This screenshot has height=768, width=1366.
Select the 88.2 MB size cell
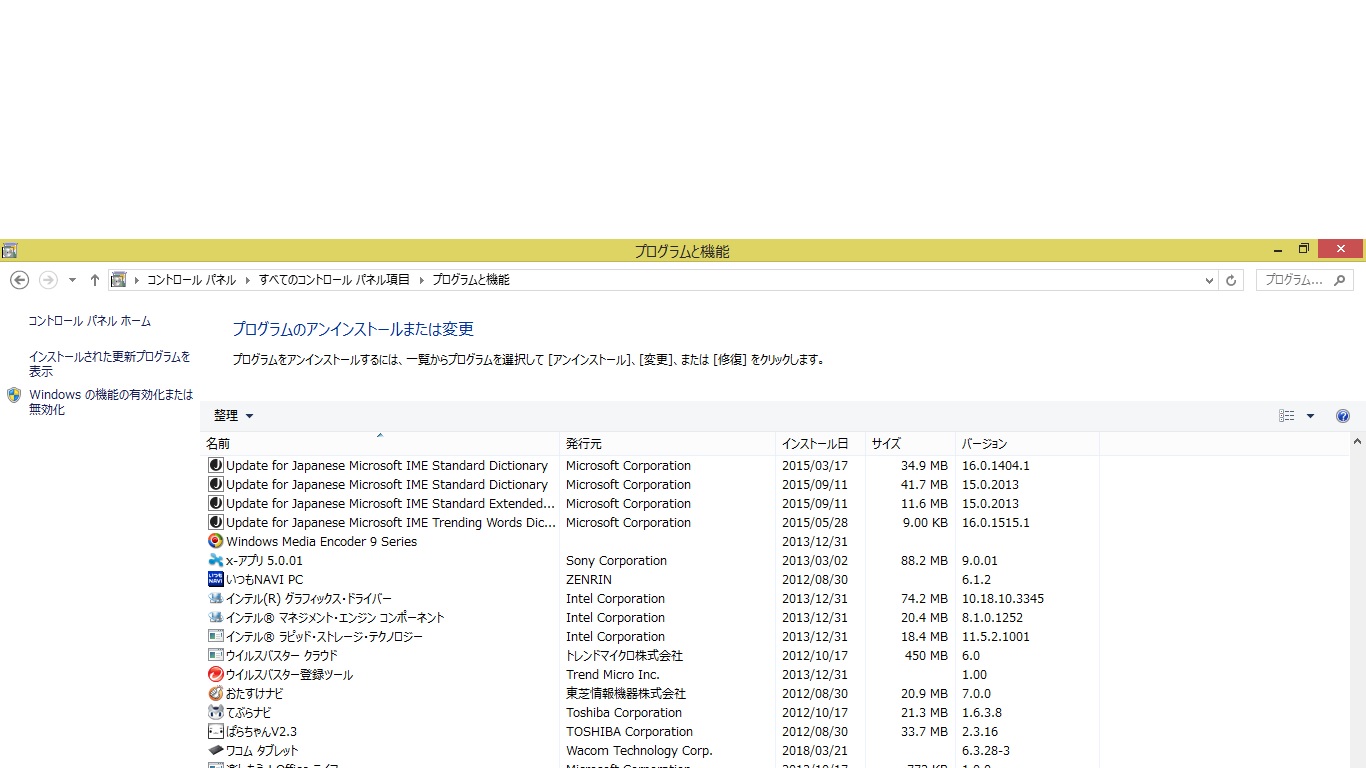pos(924,561)
